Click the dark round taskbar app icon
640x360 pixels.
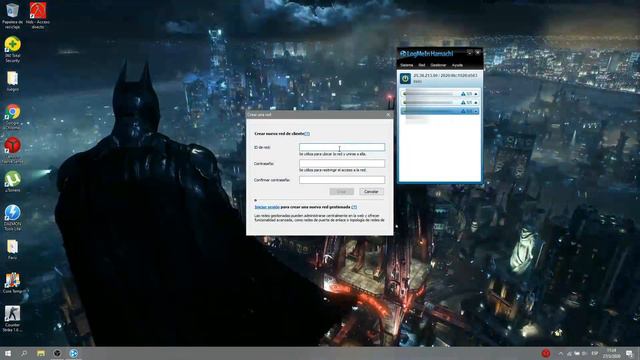(x=57, y=353)
